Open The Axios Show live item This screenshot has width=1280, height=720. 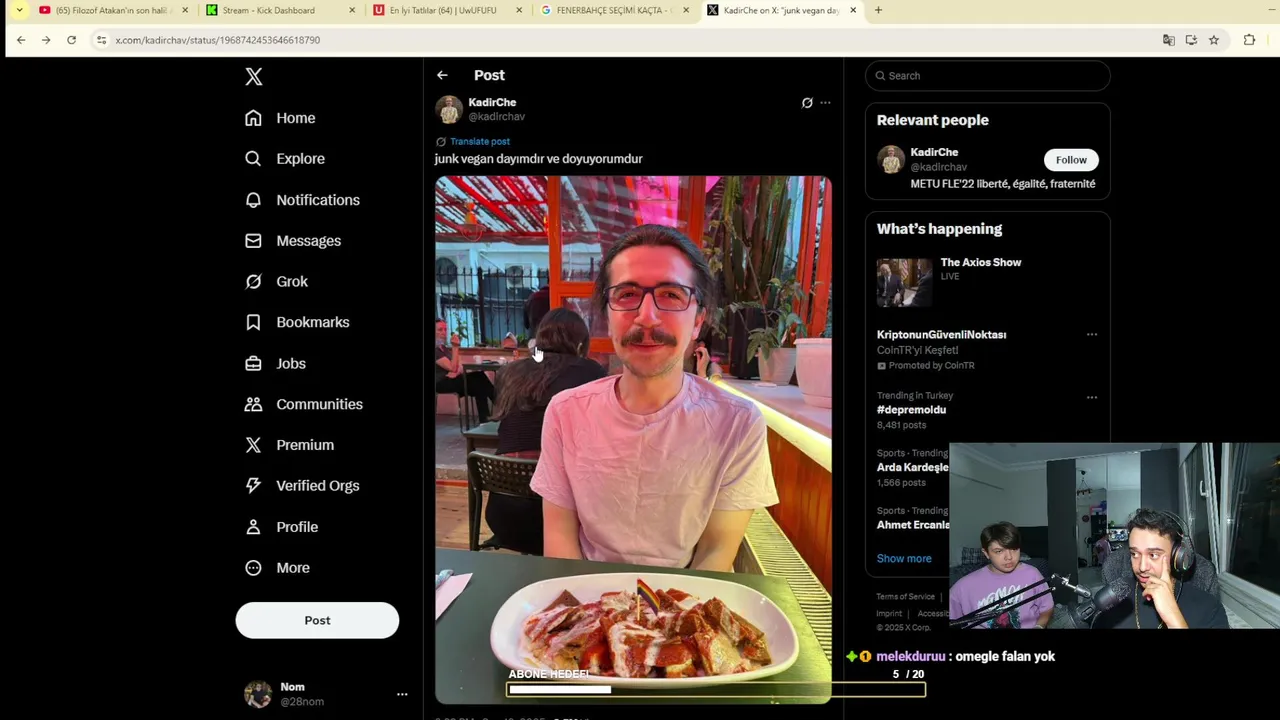pos(988,282)
